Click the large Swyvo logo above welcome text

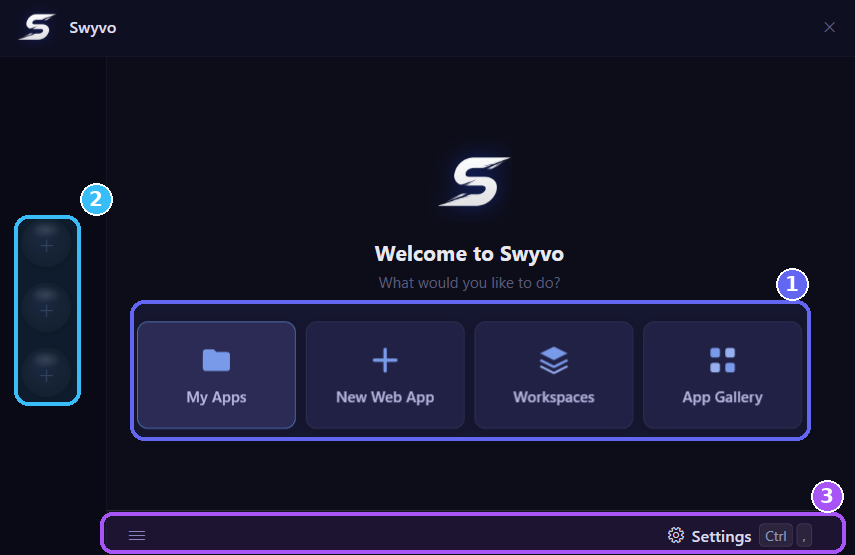click(x=474, y=182)
